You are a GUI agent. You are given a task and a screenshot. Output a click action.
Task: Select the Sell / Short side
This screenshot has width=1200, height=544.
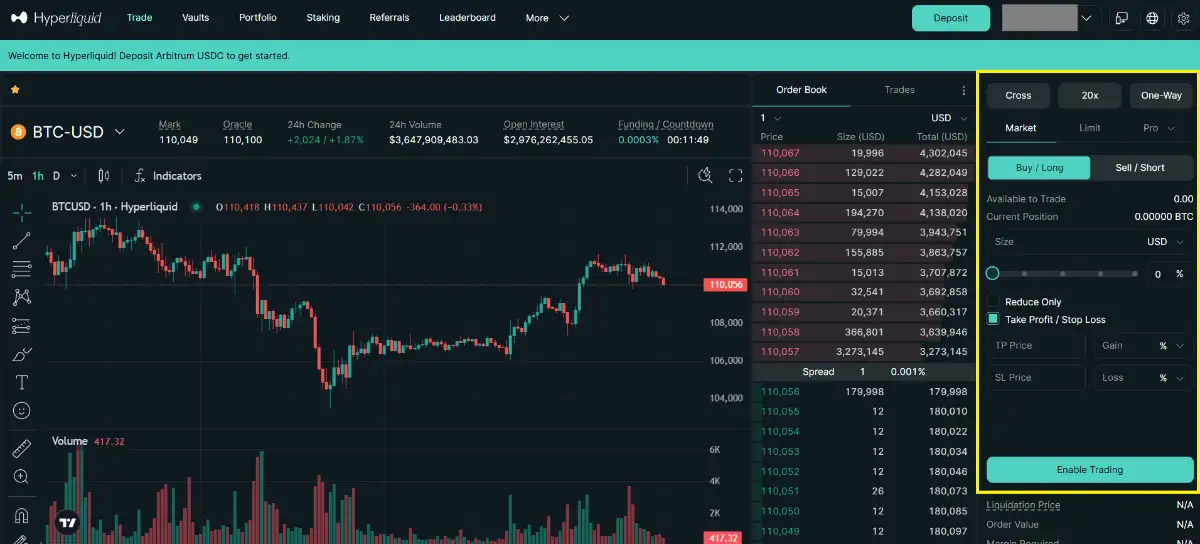(1140, 167)
